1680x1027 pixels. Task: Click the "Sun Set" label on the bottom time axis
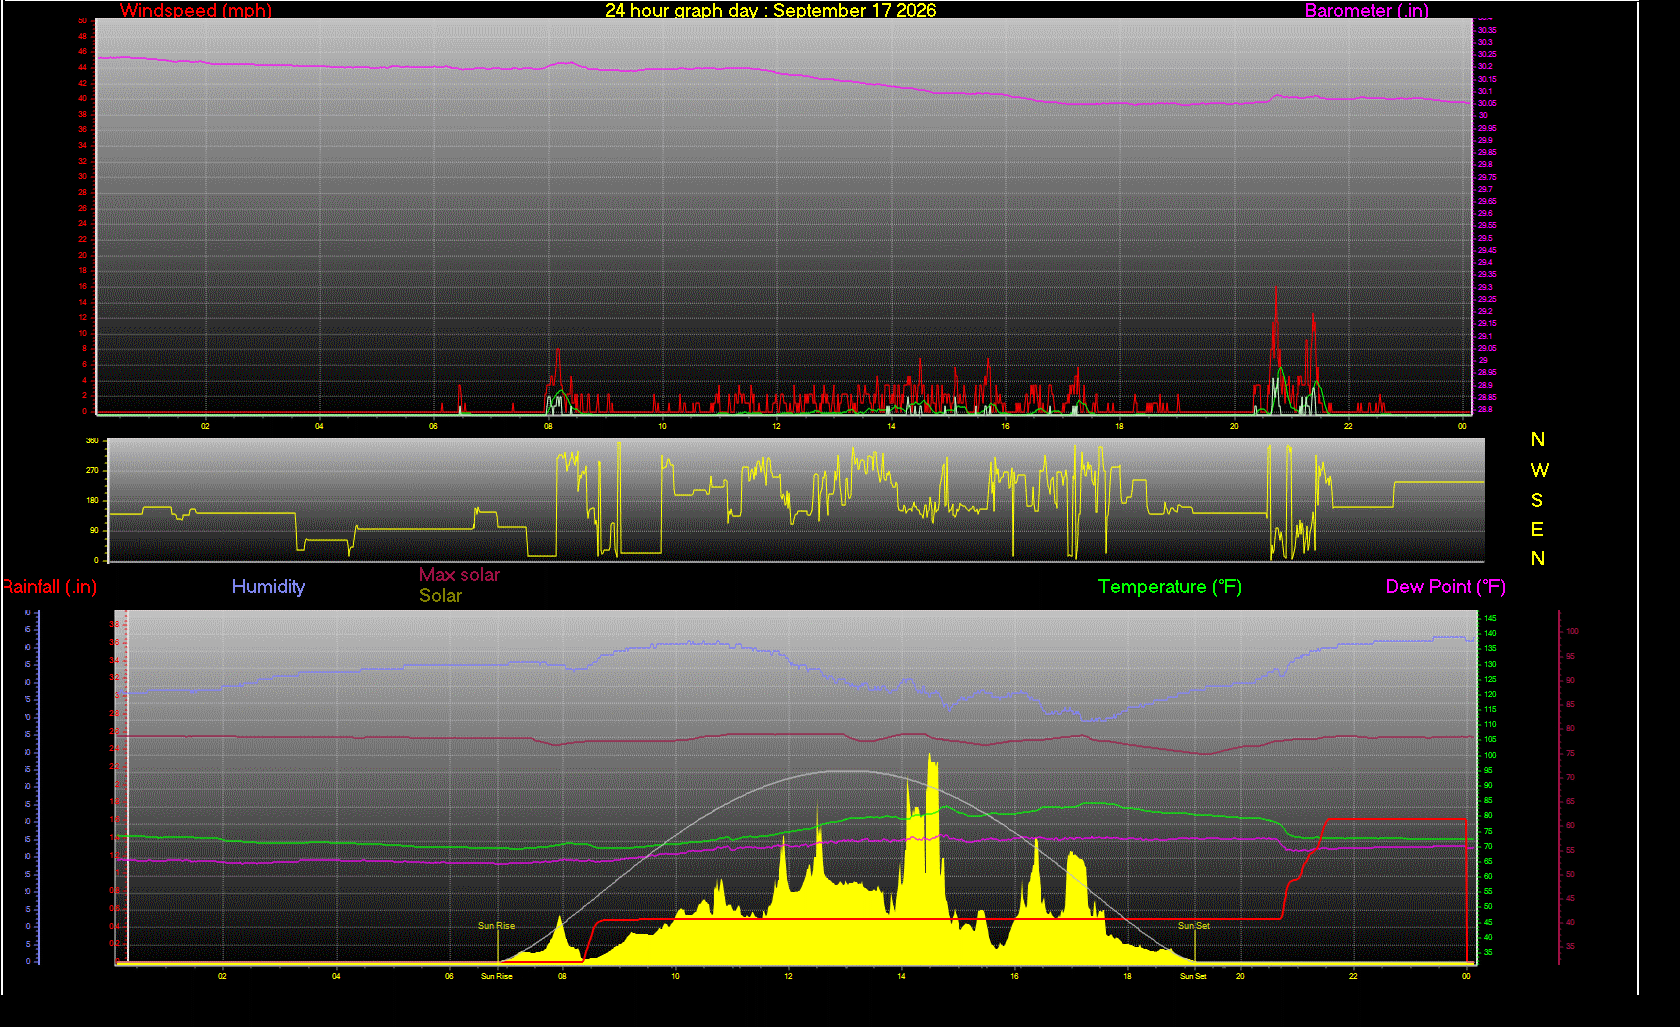[x=1193, y=976]
